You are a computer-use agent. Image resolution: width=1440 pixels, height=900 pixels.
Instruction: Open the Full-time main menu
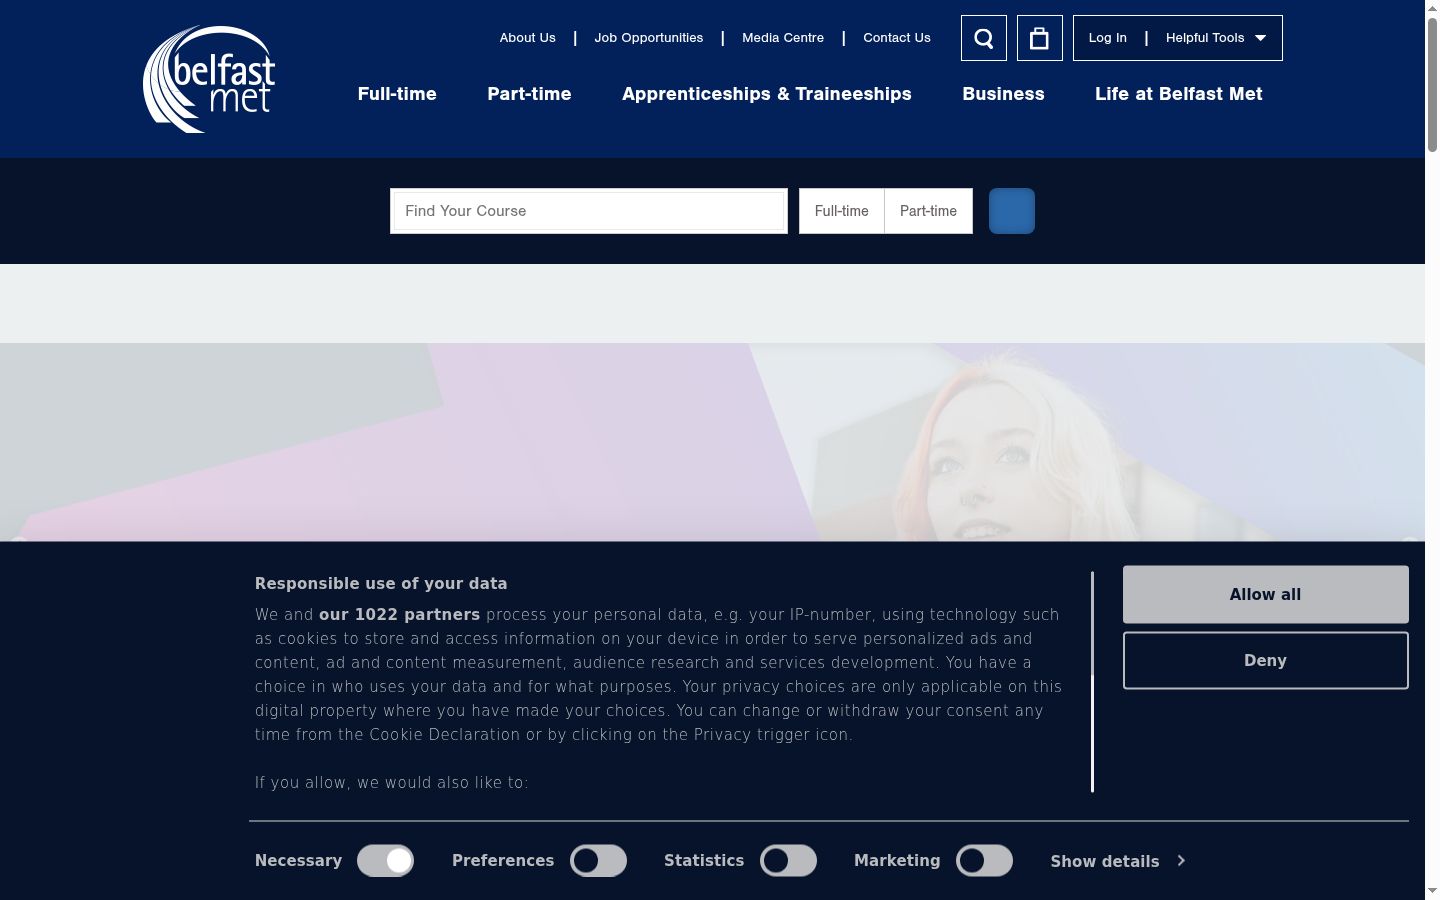397,94
